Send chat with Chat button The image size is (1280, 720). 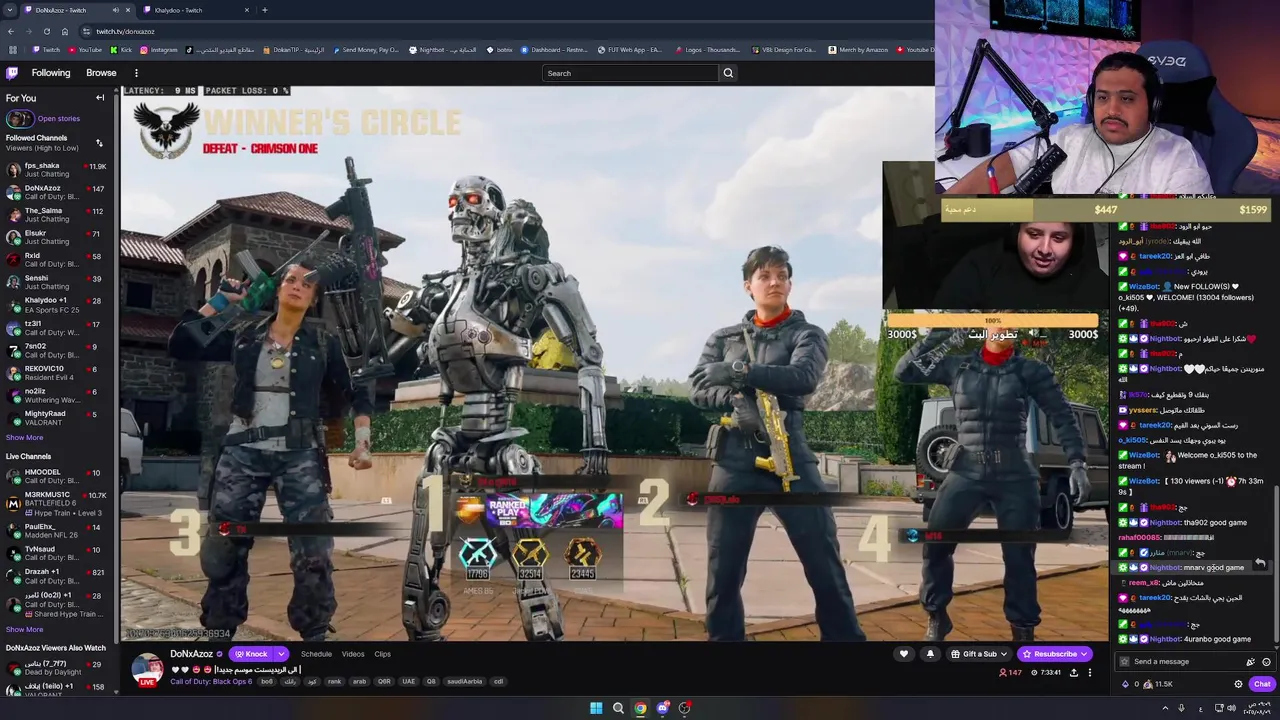pos(1261,684)
